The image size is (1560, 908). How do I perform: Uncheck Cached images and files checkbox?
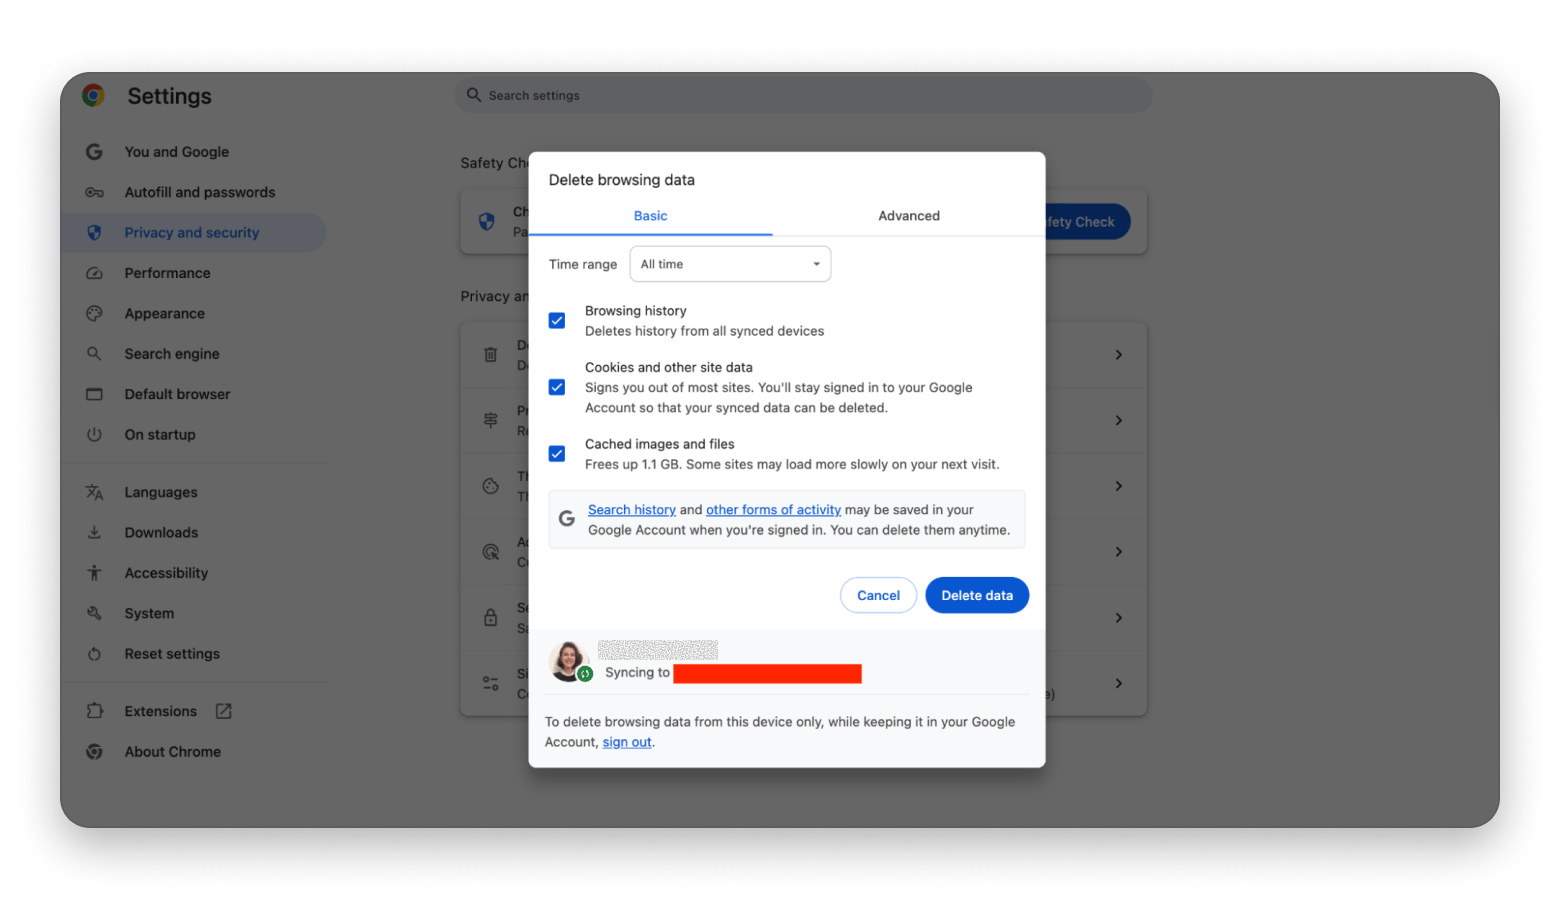click(x=557, y=454)
